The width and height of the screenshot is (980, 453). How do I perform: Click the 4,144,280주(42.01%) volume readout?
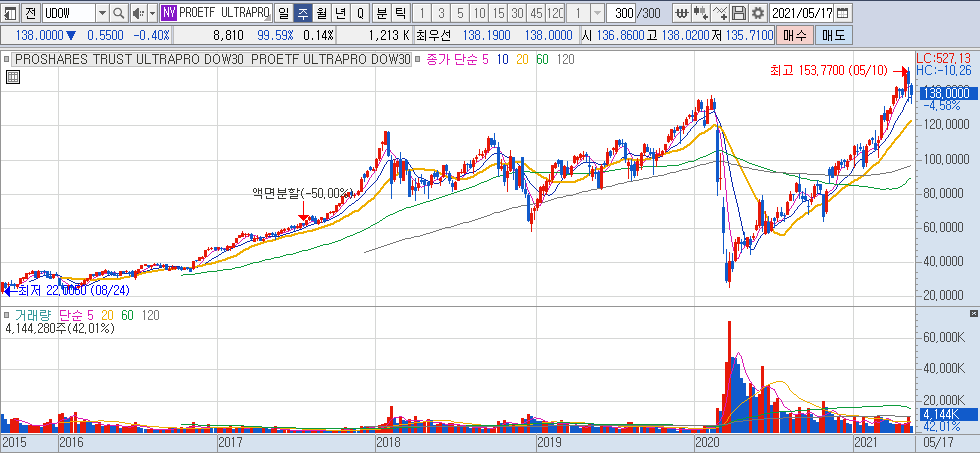pyautogui.click(x=59, y=328)
